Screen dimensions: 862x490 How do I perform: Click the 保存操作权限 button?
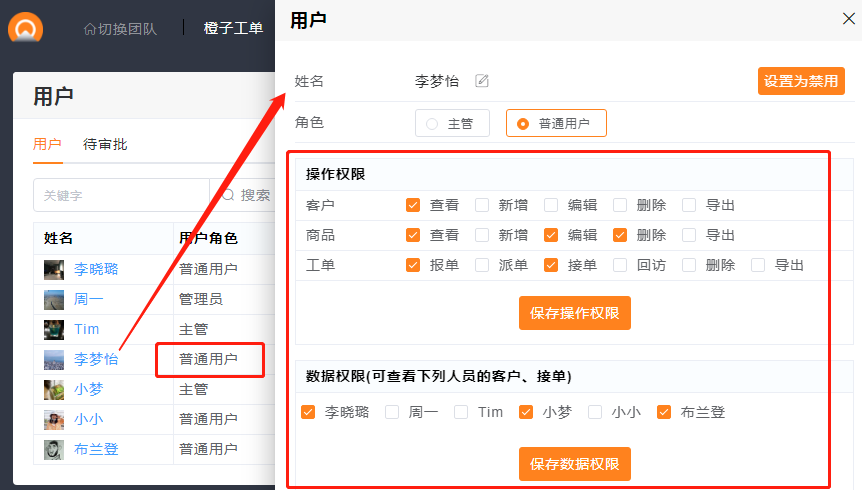574,313
